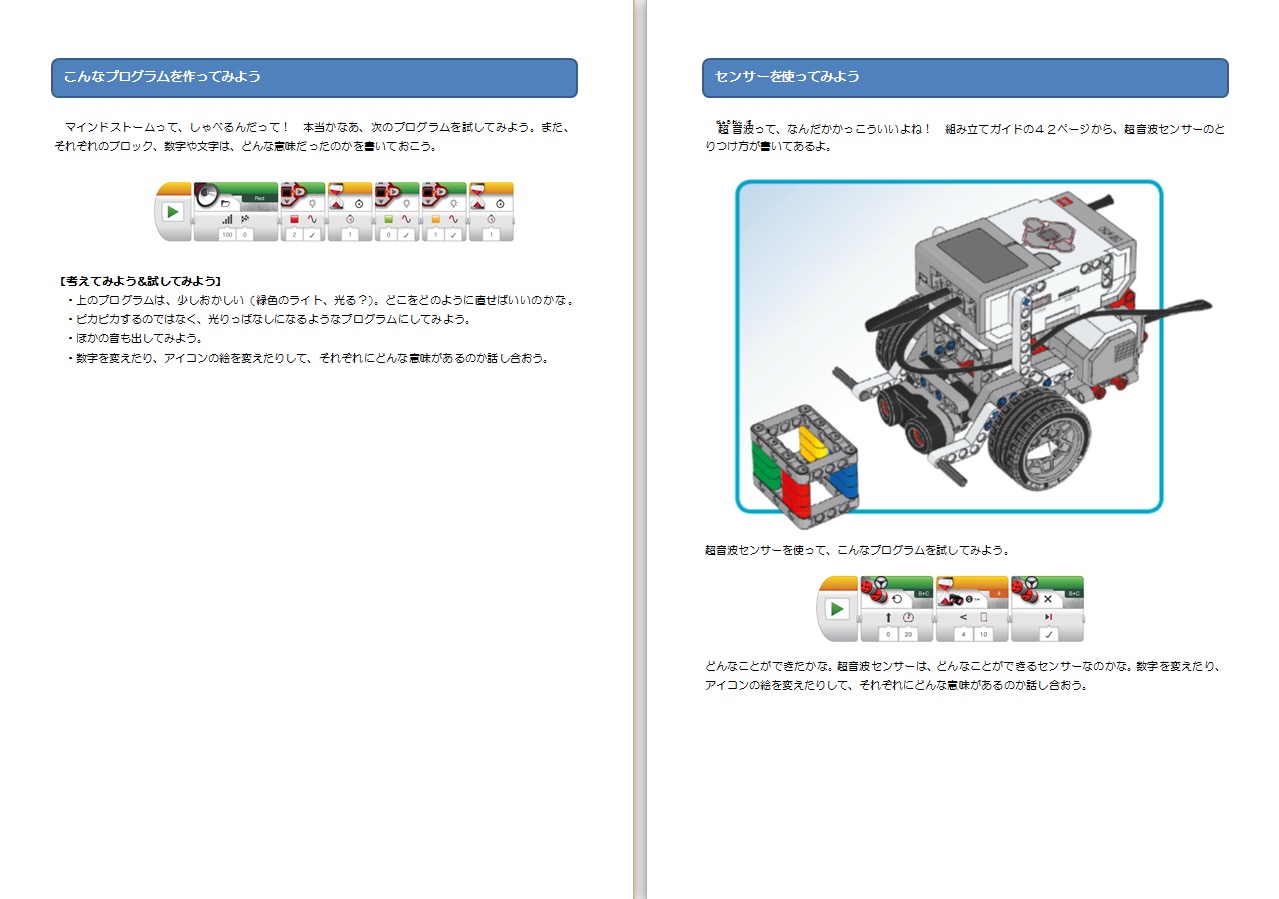
Task: Toggle the pulse checkmark on the orange light block
Action: click(453, 234)
